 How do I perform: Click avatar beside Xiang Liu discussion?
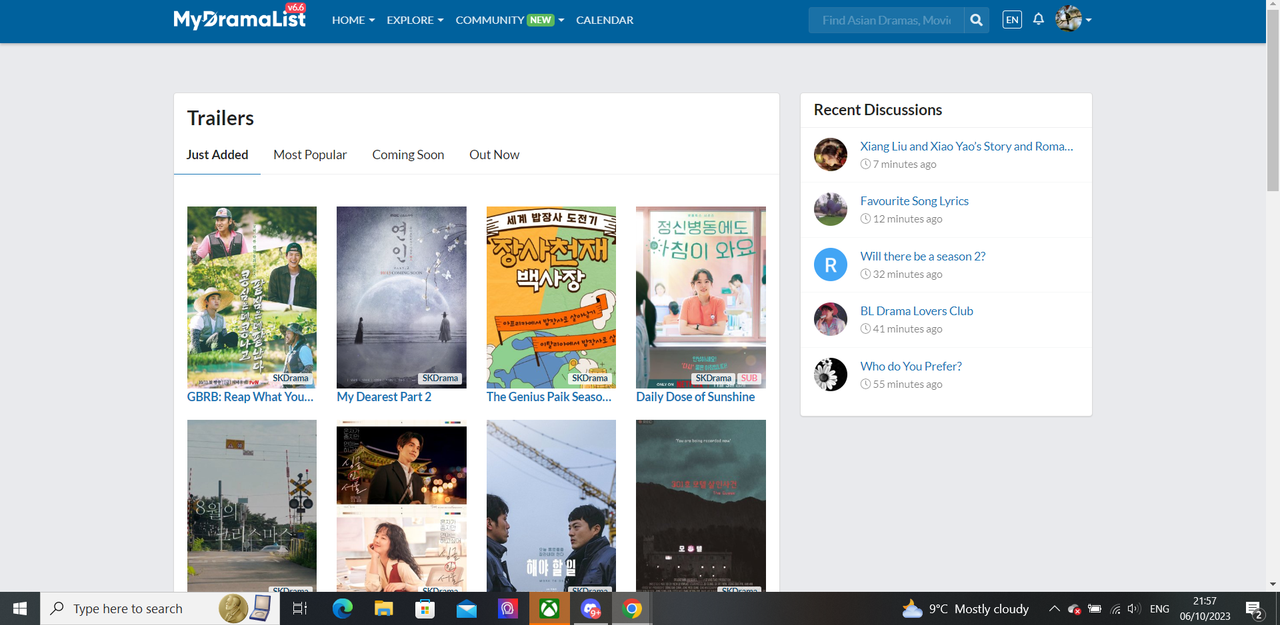click(x=830, y=155)
